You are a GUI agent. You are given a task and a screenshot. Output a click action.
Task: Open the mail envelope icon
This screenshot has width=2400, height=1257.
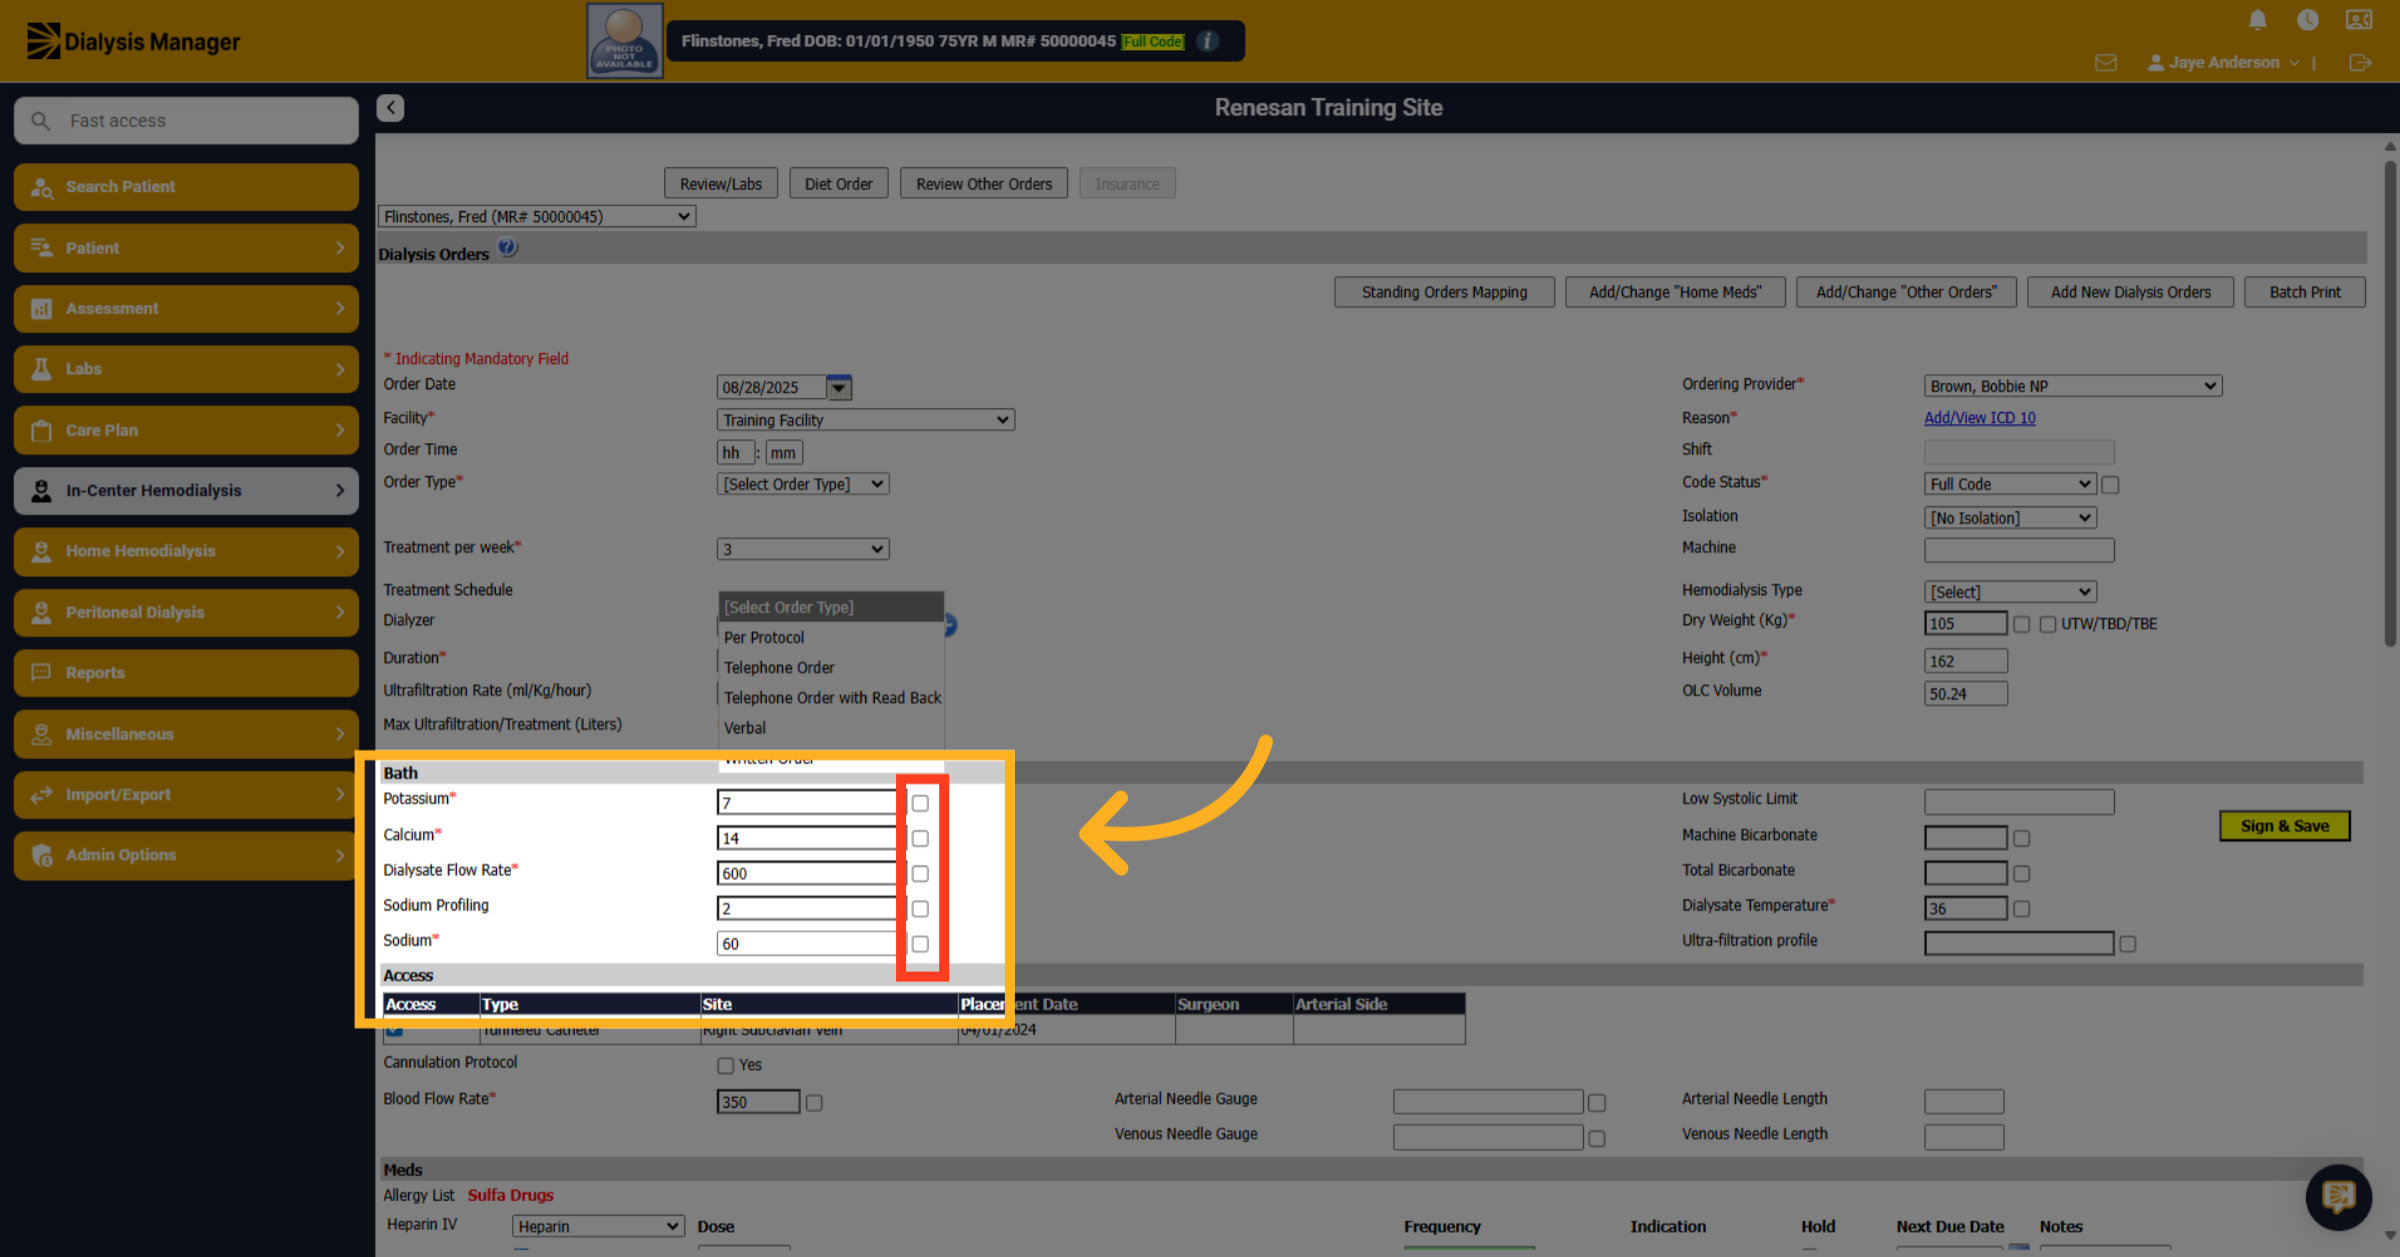[2106, 63]
